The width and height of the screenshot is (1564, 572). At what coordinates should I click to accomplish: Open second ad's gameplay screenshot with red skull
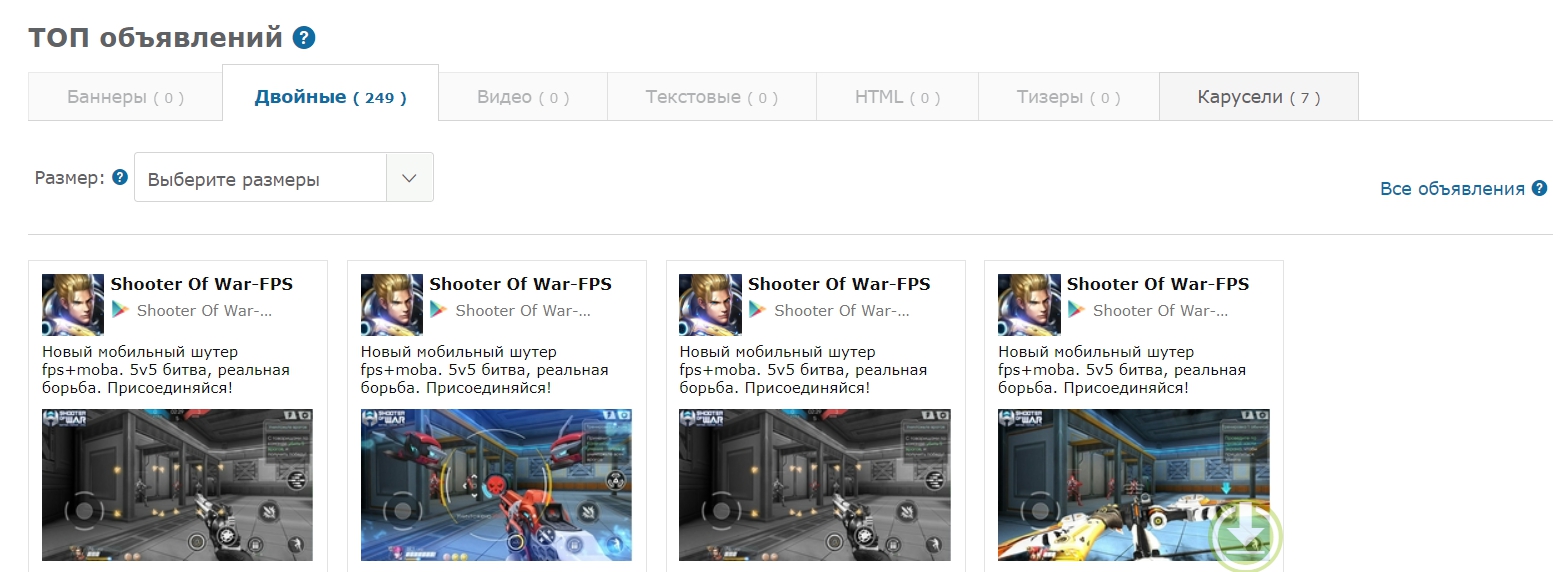pos(496,484)
